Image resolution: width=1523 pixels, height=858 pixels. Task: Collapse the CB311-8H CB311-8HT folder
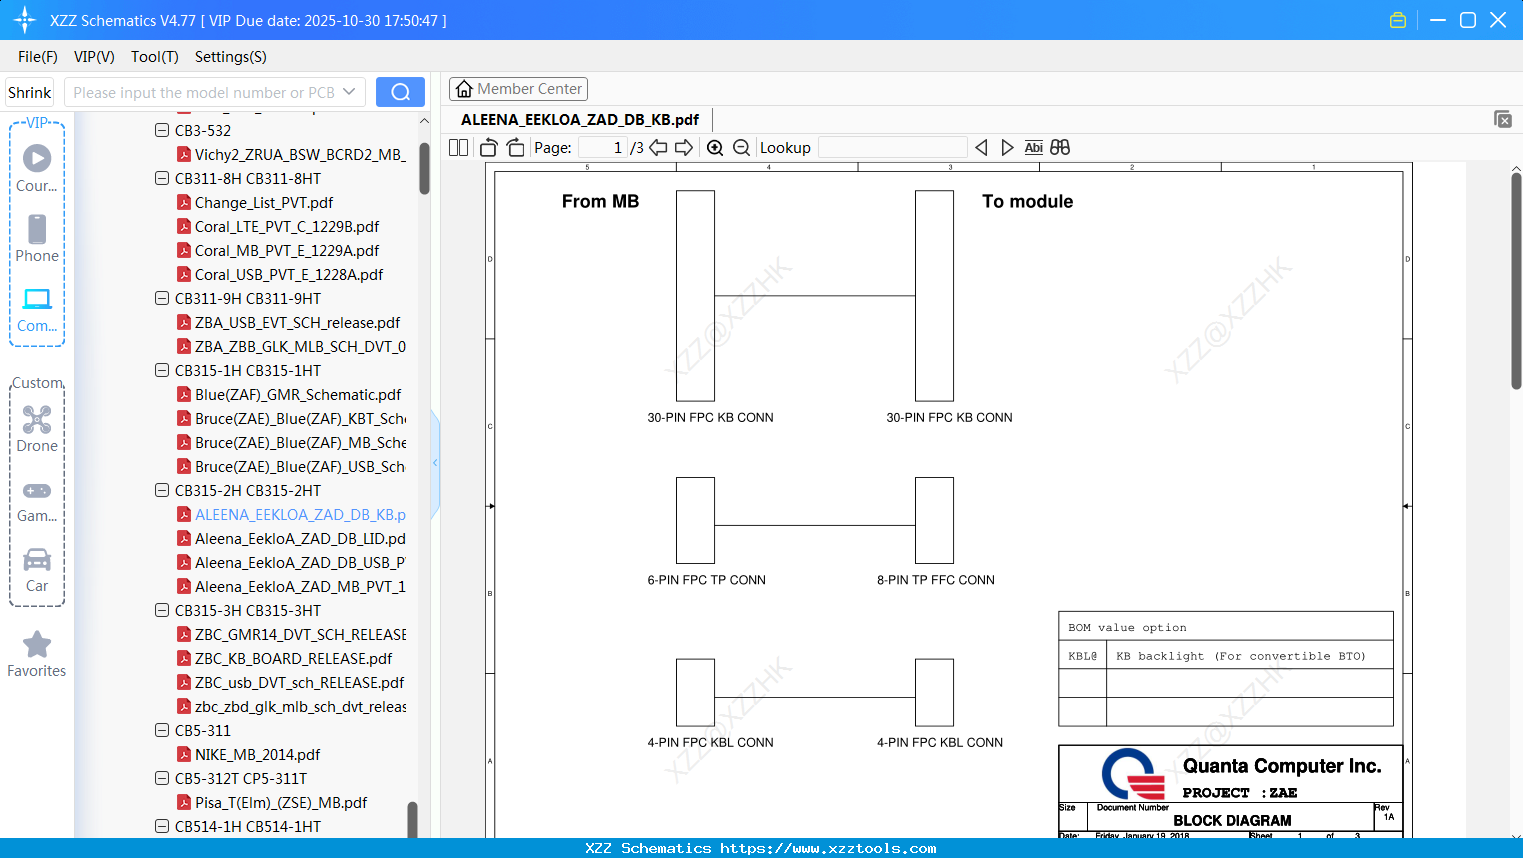[162, 178]
